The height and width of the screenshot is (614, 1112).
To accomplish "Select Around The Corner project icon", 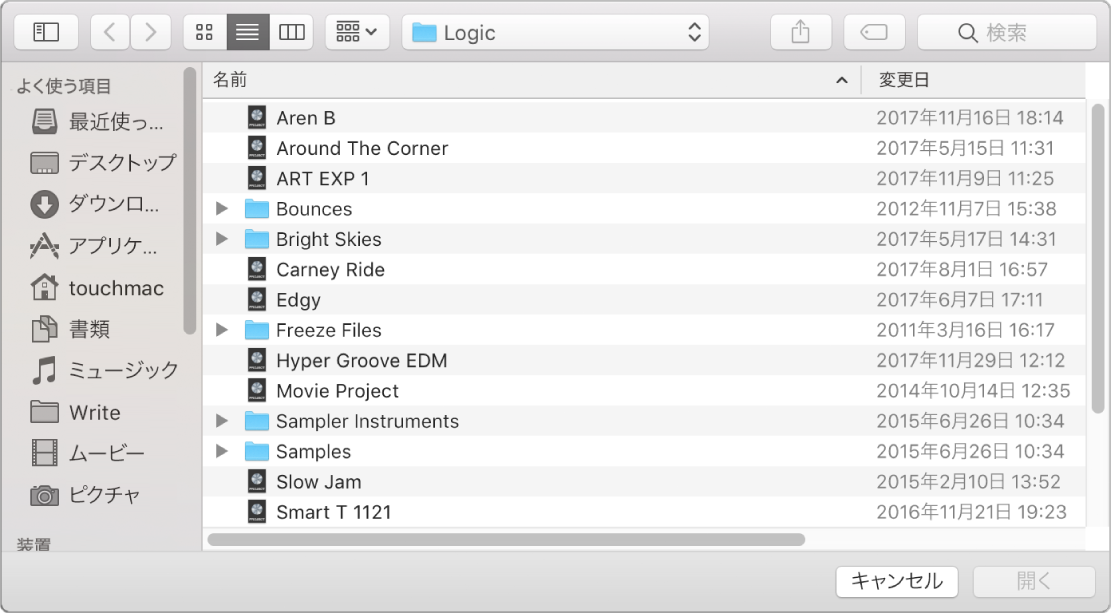I will pyautogui.click(x=257, y=147).
